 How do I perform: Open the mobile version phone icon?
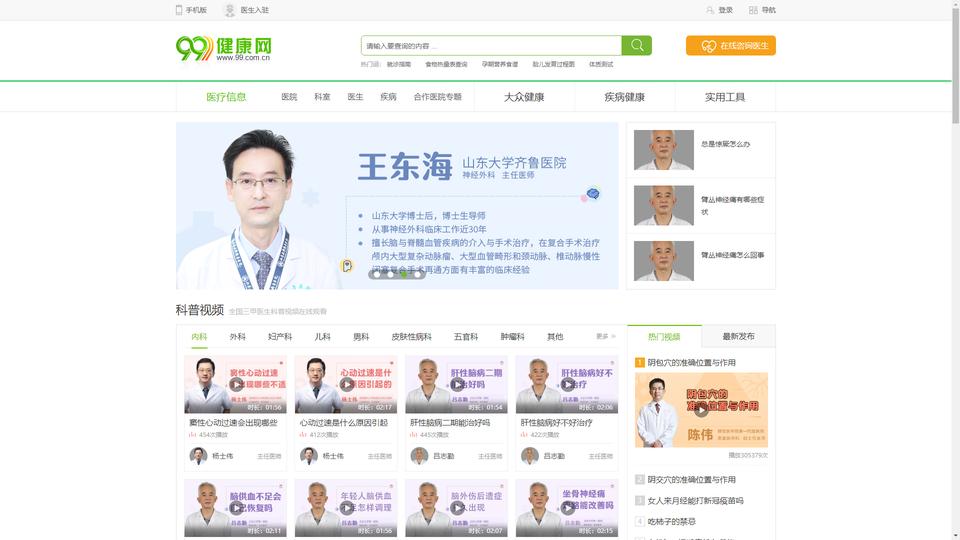click(x=179, y=10)
